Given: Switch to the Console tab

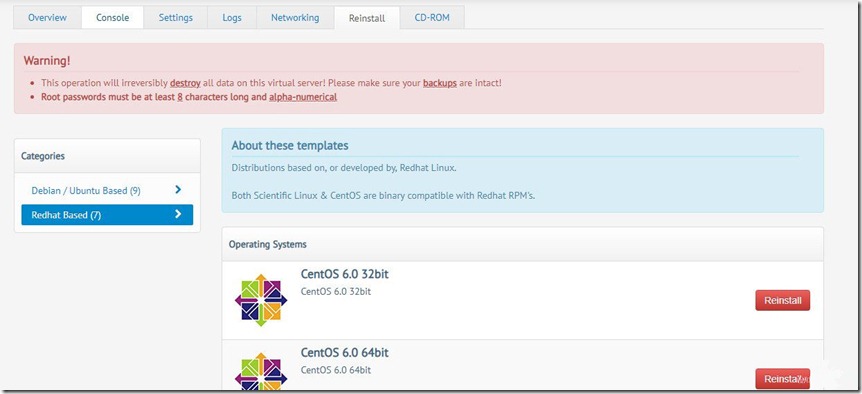Looking at the screenshot, I should tap(113, 18).
